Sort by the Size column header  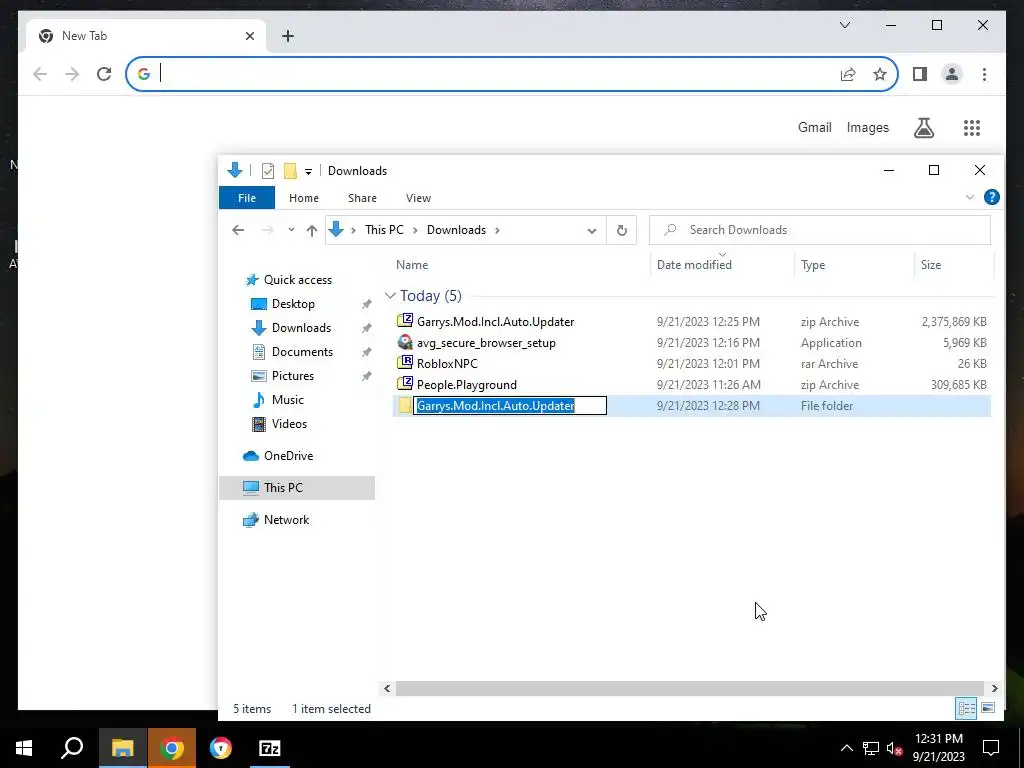tap(931, 264)
